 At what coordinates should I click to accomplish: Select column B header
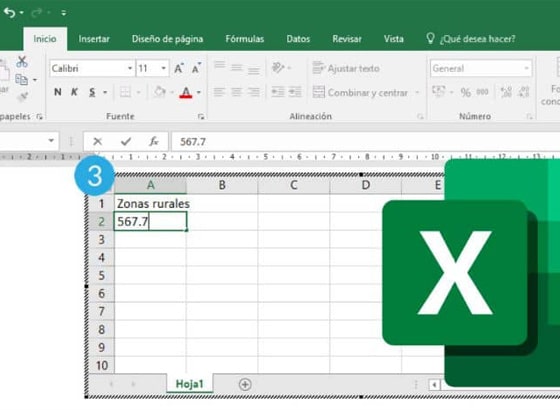tap(222, 185)
